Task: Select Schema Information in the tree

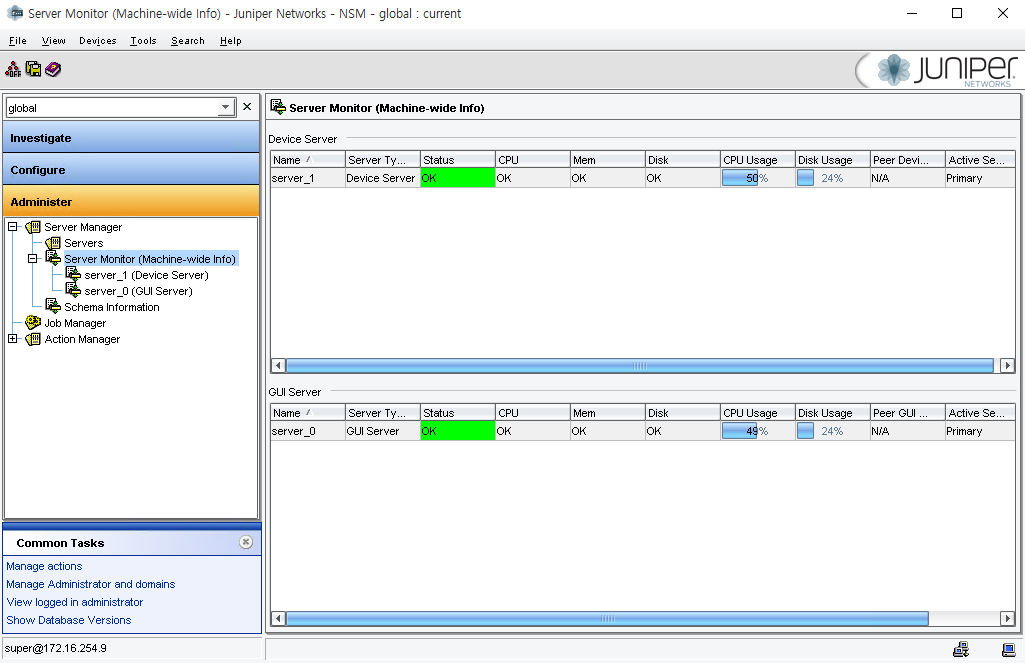Action: (x=112, y=307)
